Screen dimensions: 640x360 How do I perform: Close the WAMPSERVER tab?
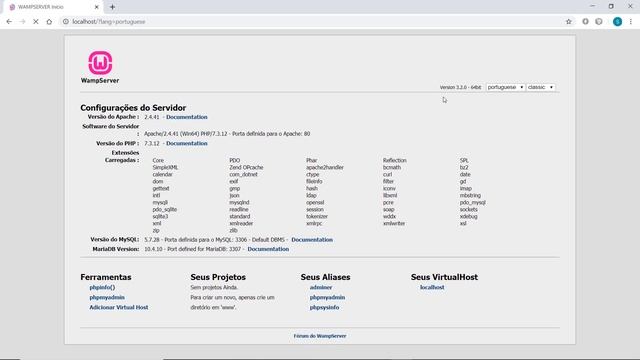tap(97, 7)
